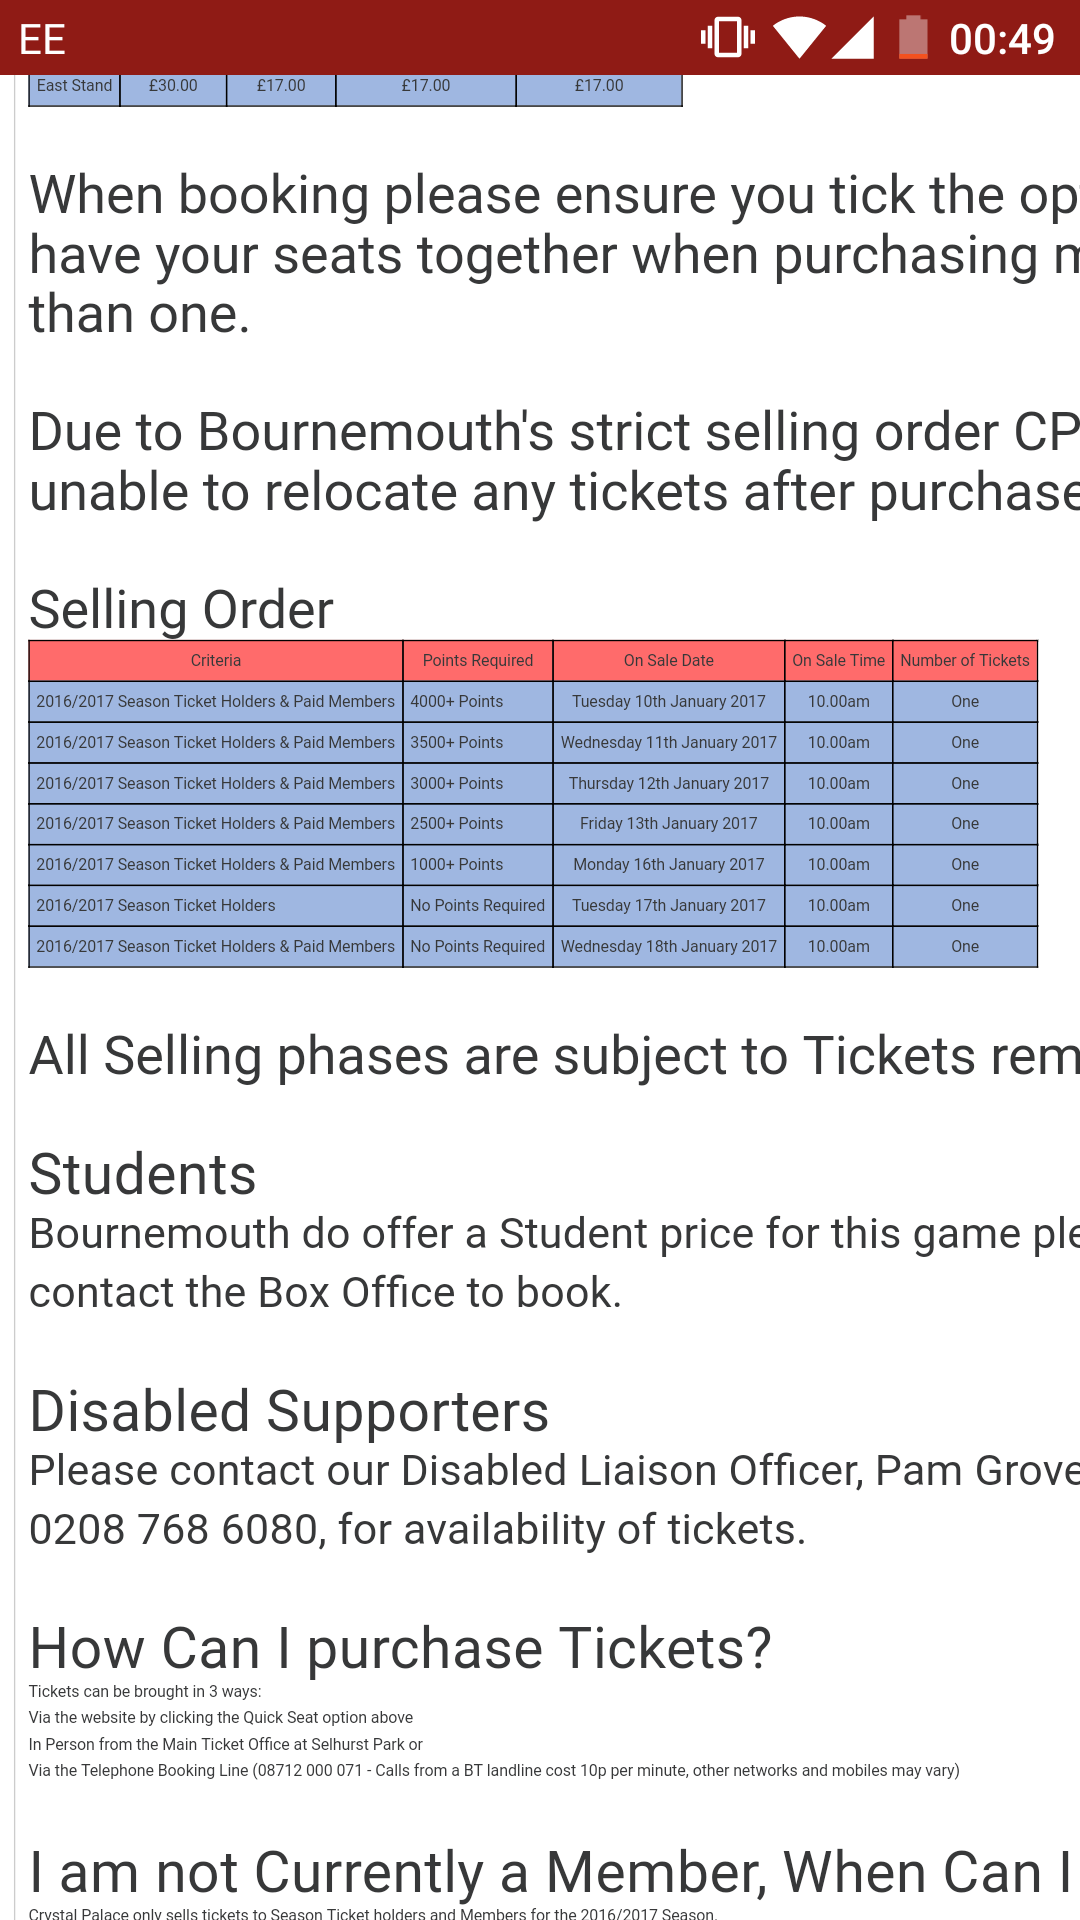Click the 1000+ Points cell
The width and height of the screenshot is (1080, 1920).
pos(457,864)
